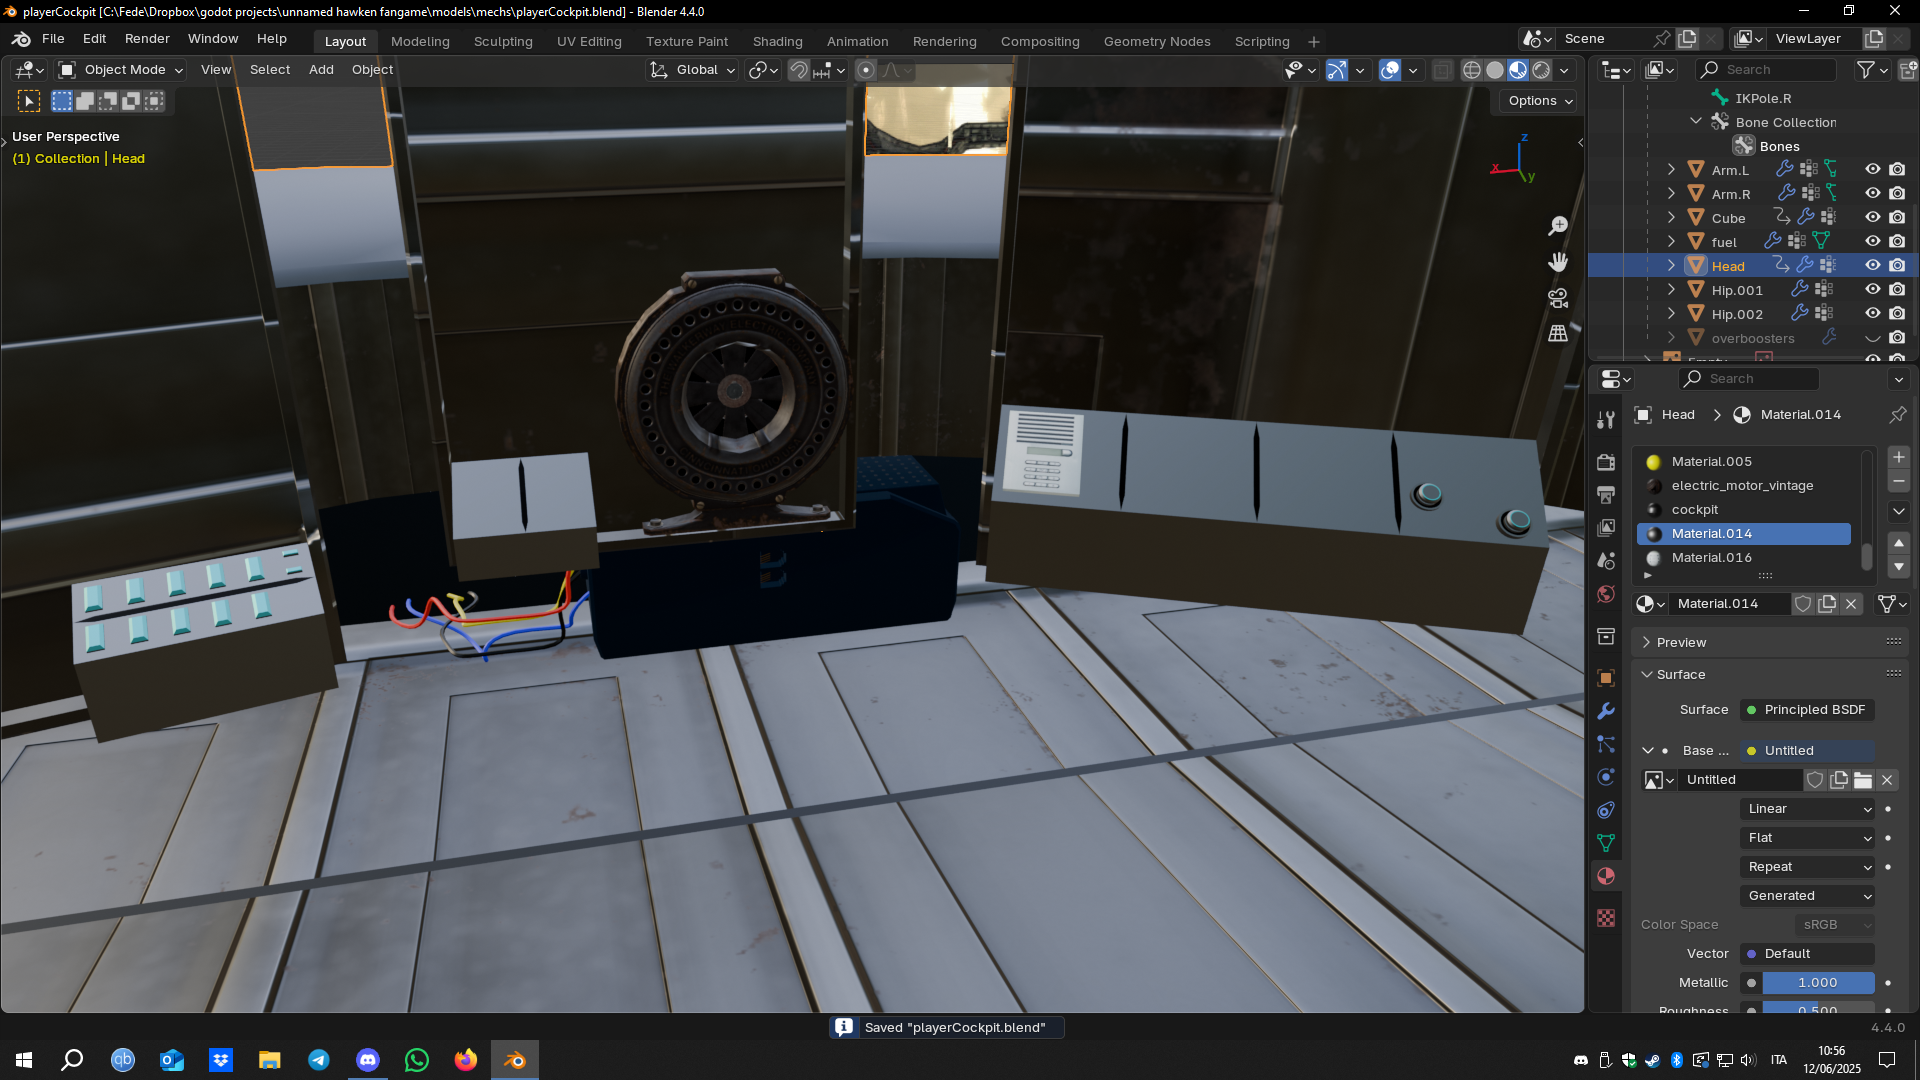Screen dimensions: 1920x1080
Task: Switch perspective/orthographic with the grid icon
Action: (x=1558, y=334)
